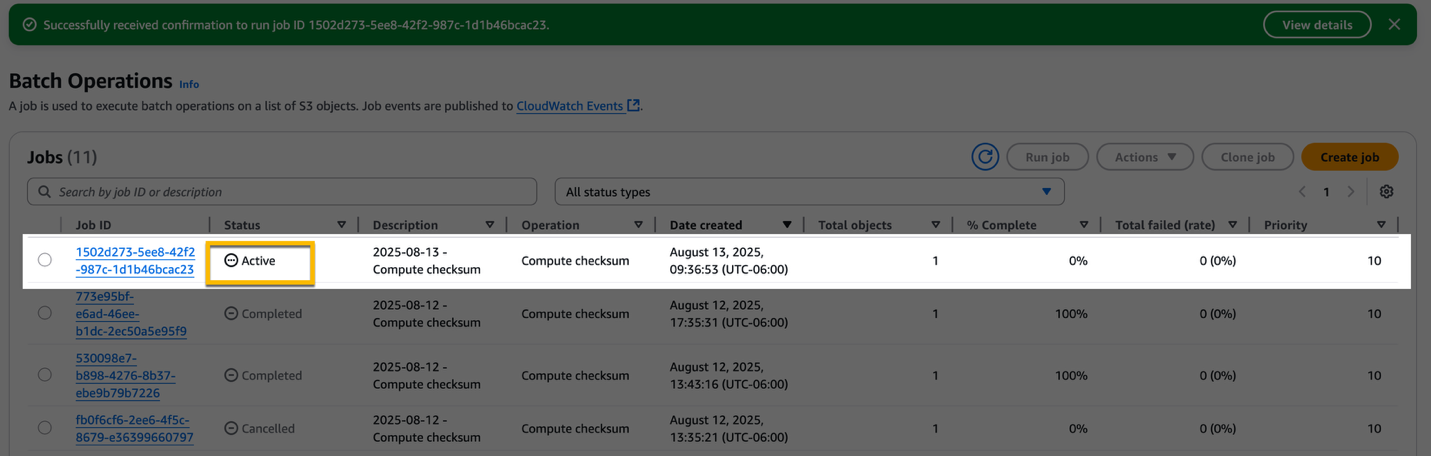Open job fb0f6cf6-2ee6-4f5c link

135,429
